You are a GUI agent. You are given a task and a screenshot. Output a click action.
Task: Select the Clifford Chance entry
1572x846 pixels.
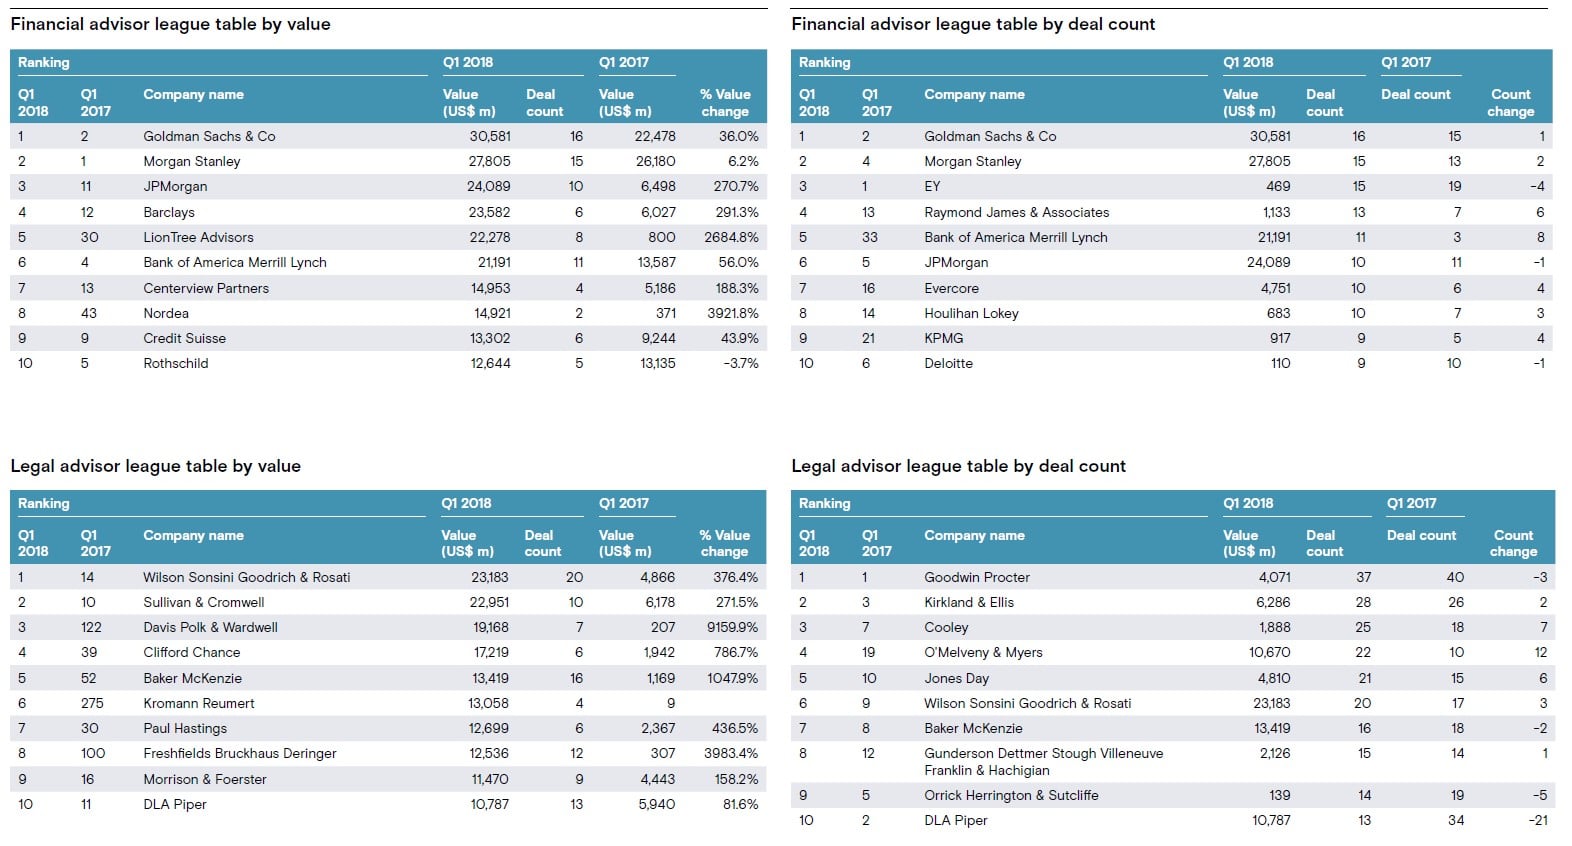192,652
